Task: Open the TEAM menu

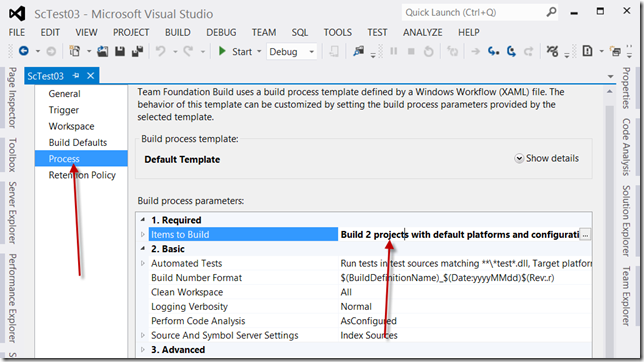Action: 264,32
